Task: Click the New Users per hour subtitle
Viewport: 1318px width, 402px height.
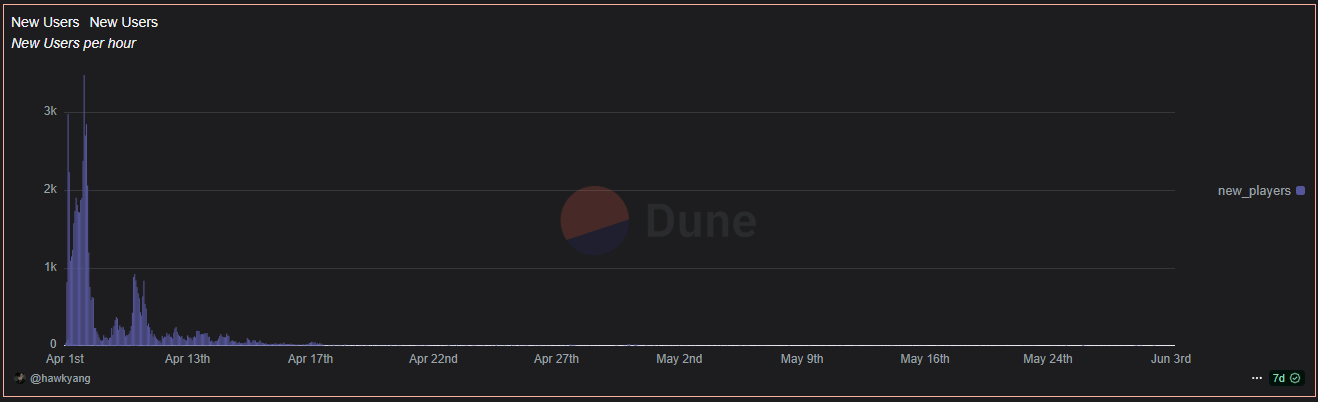Action: pos(73,44)
